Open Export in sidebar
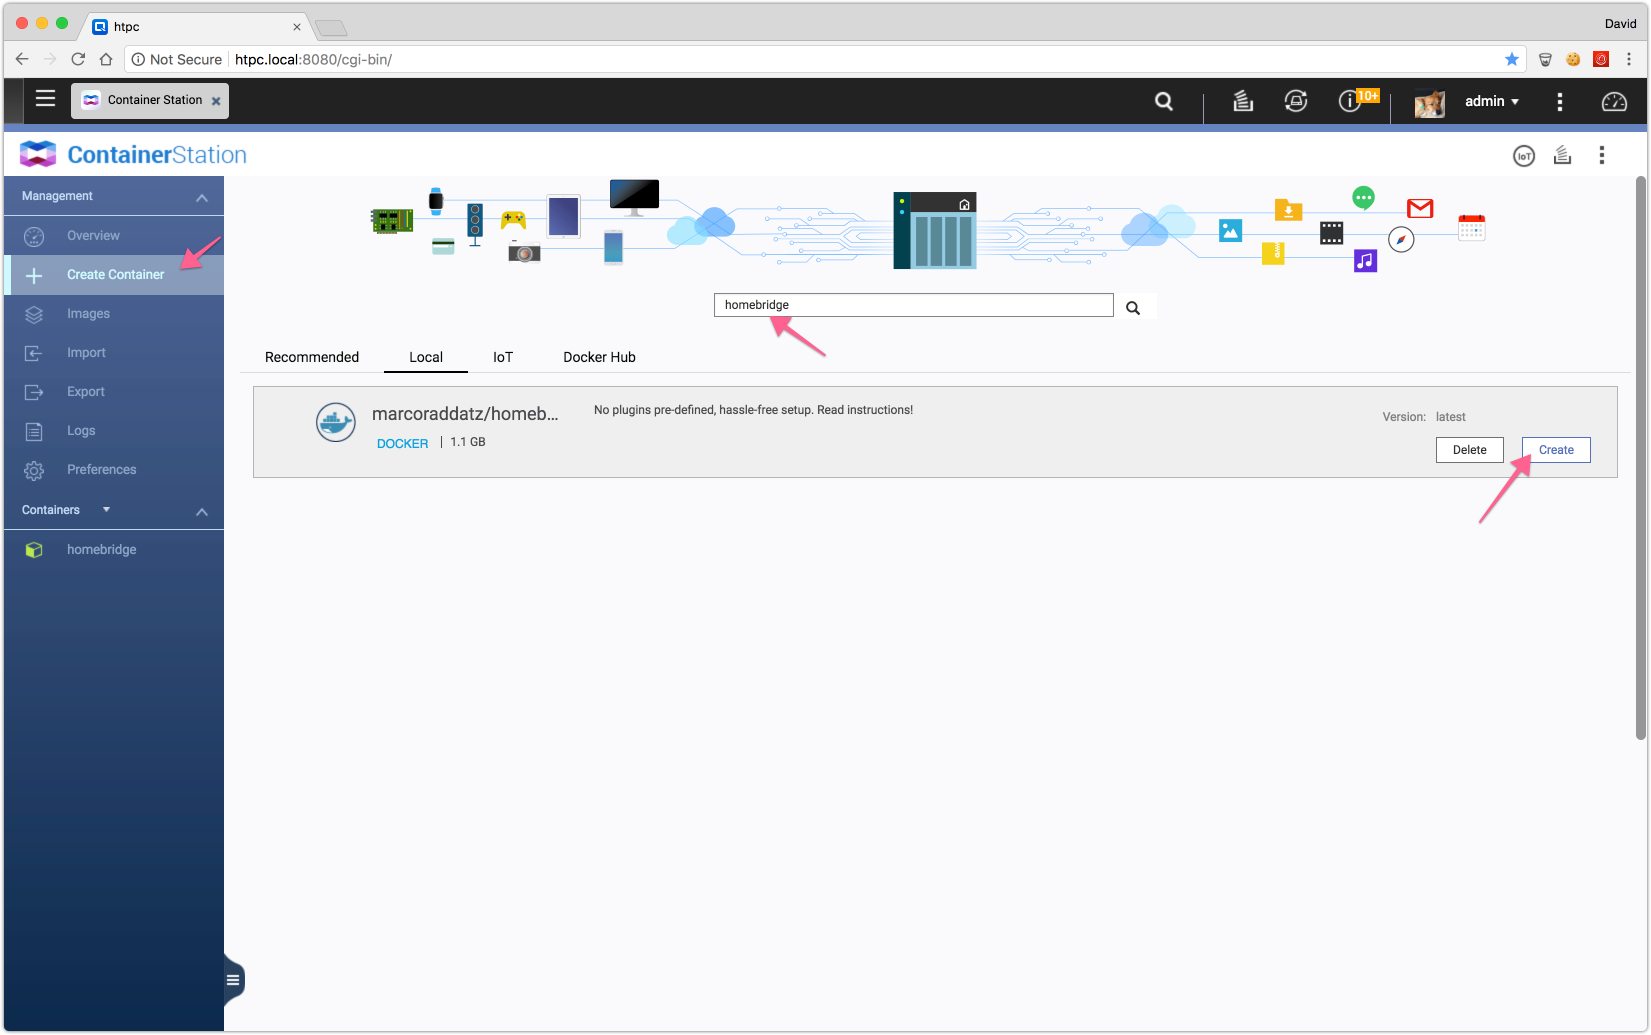1651x1035 pixels. tap(114, 392)
